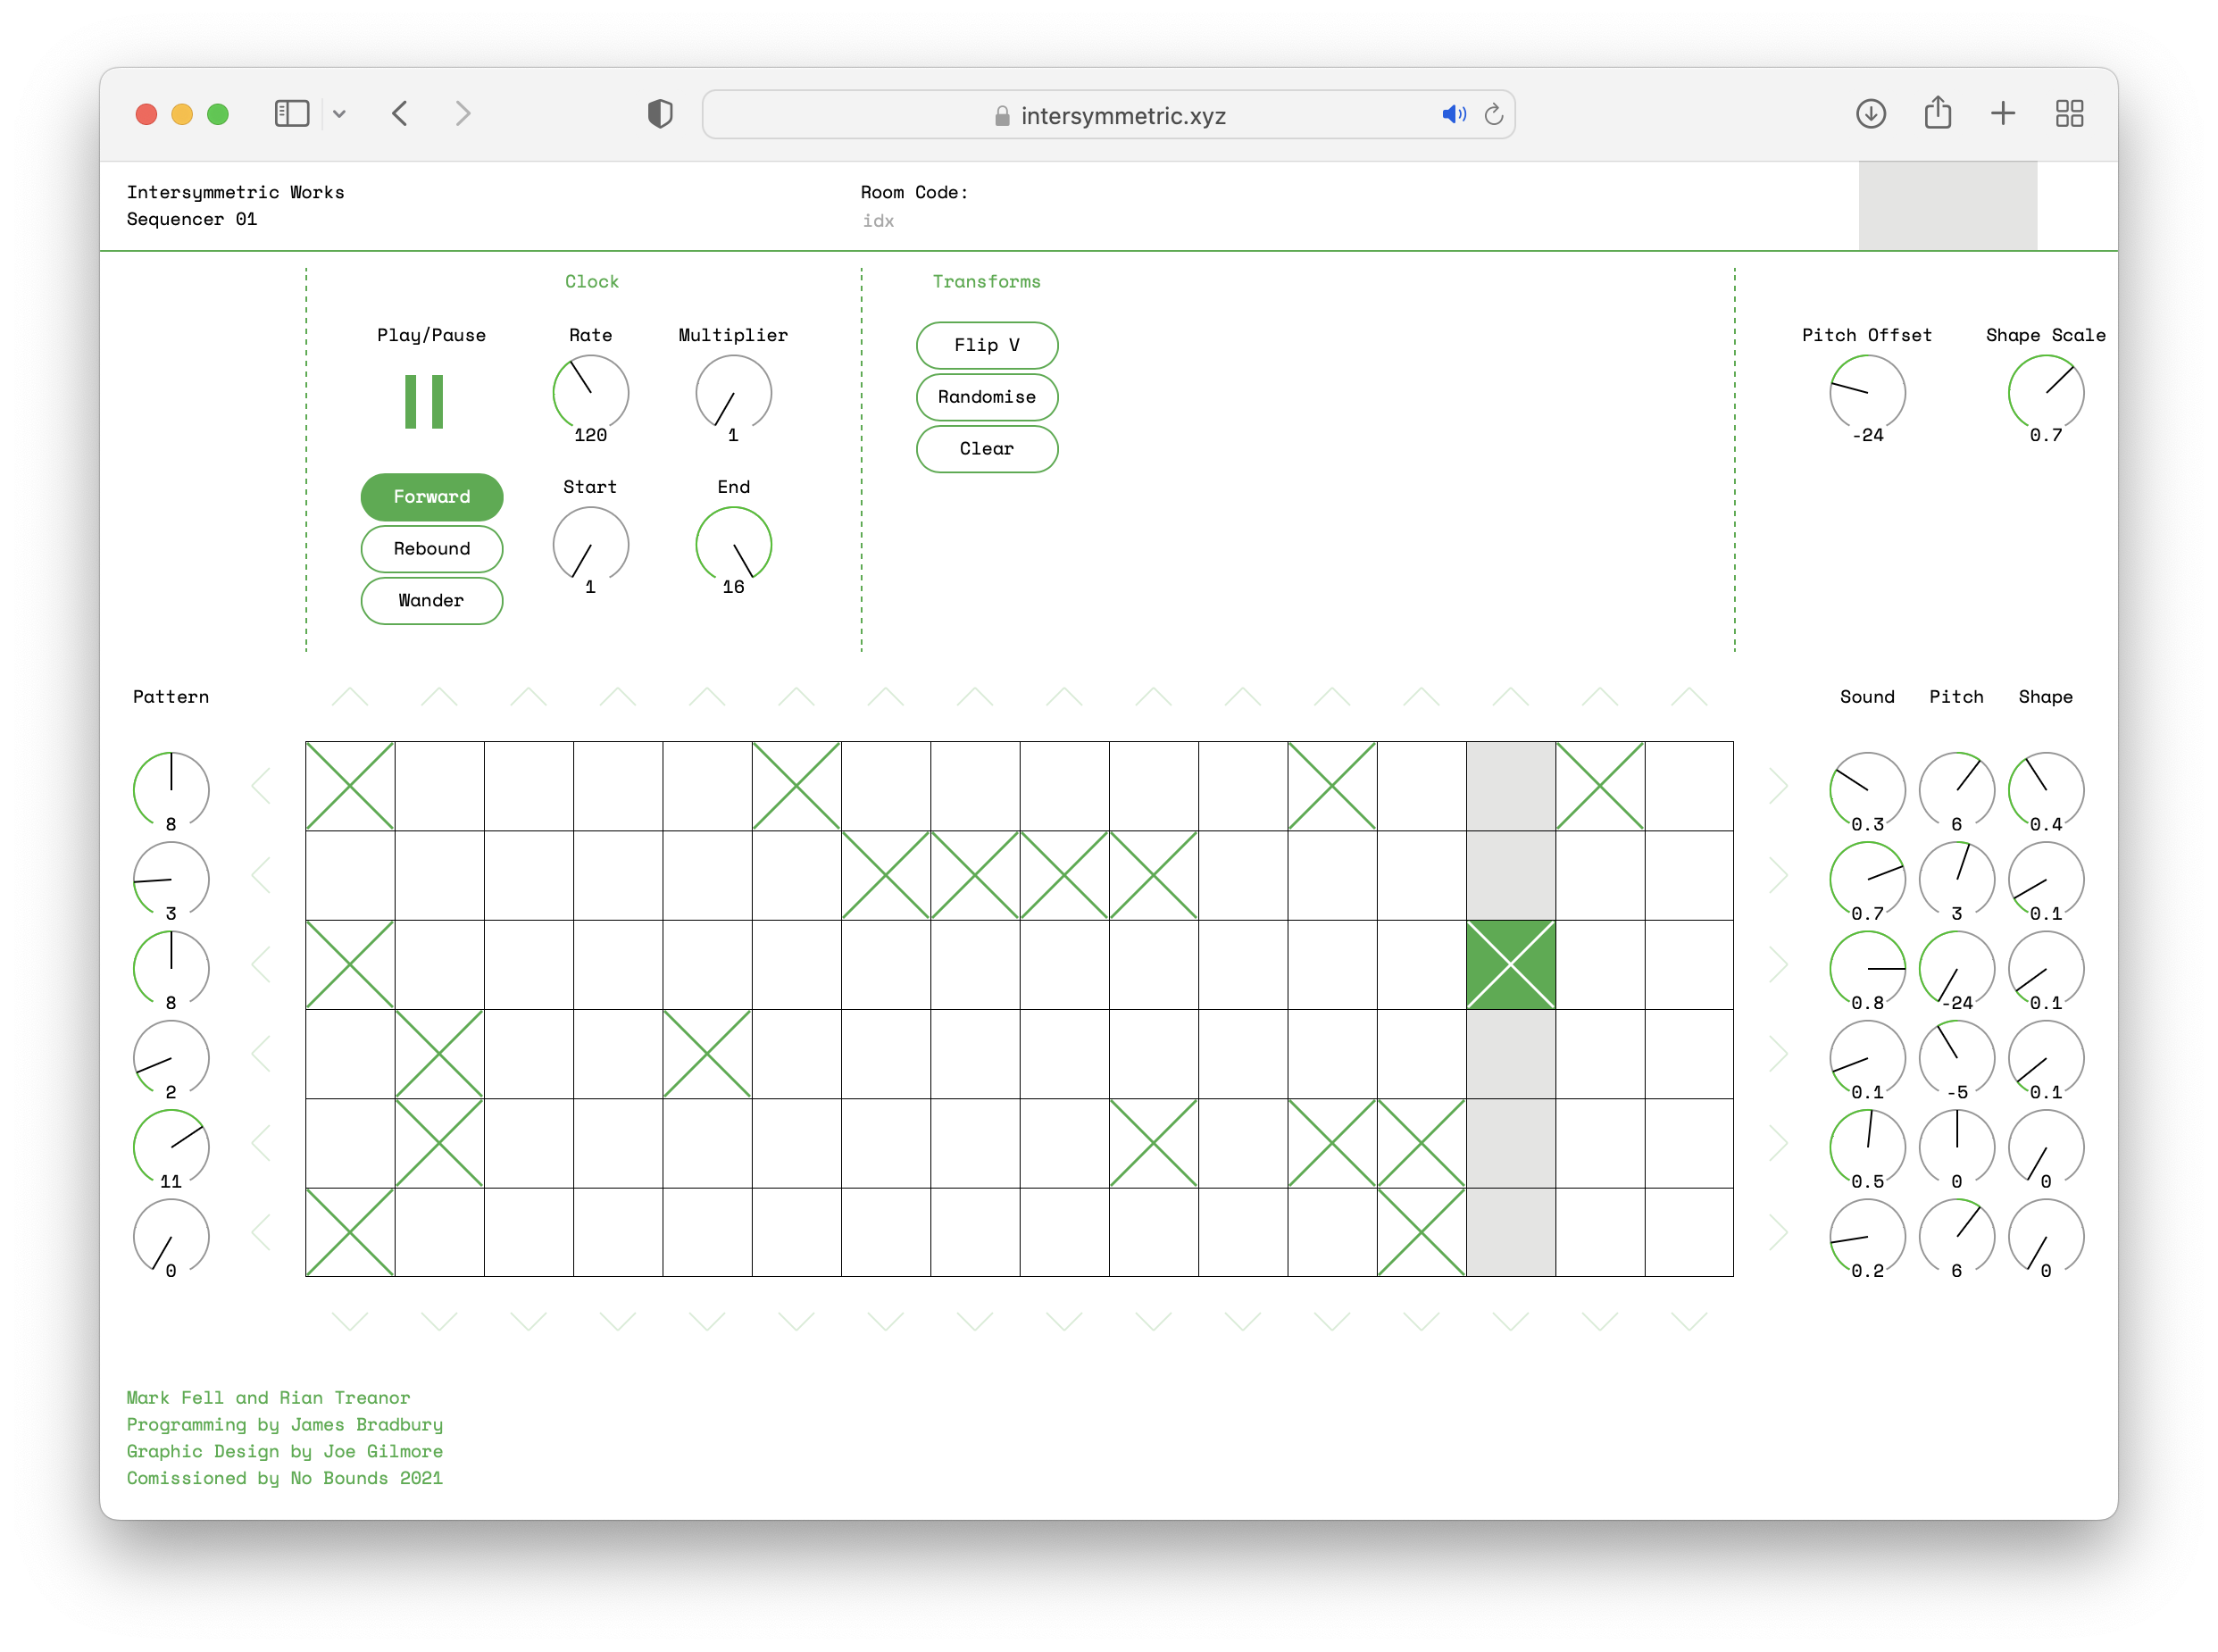
Task: Select the Rebound playback mode
Action: click(431, 549)
